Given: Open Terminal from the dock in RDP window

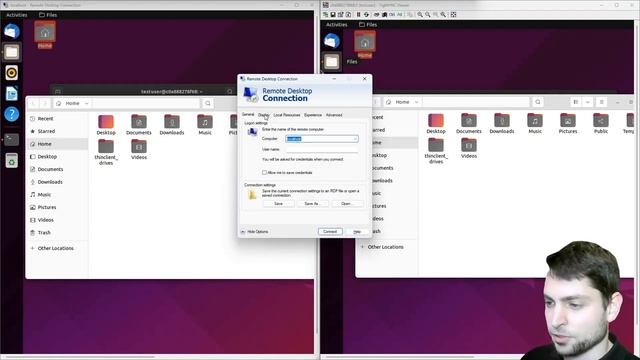Looking at the screenshot, I should 11,140.
